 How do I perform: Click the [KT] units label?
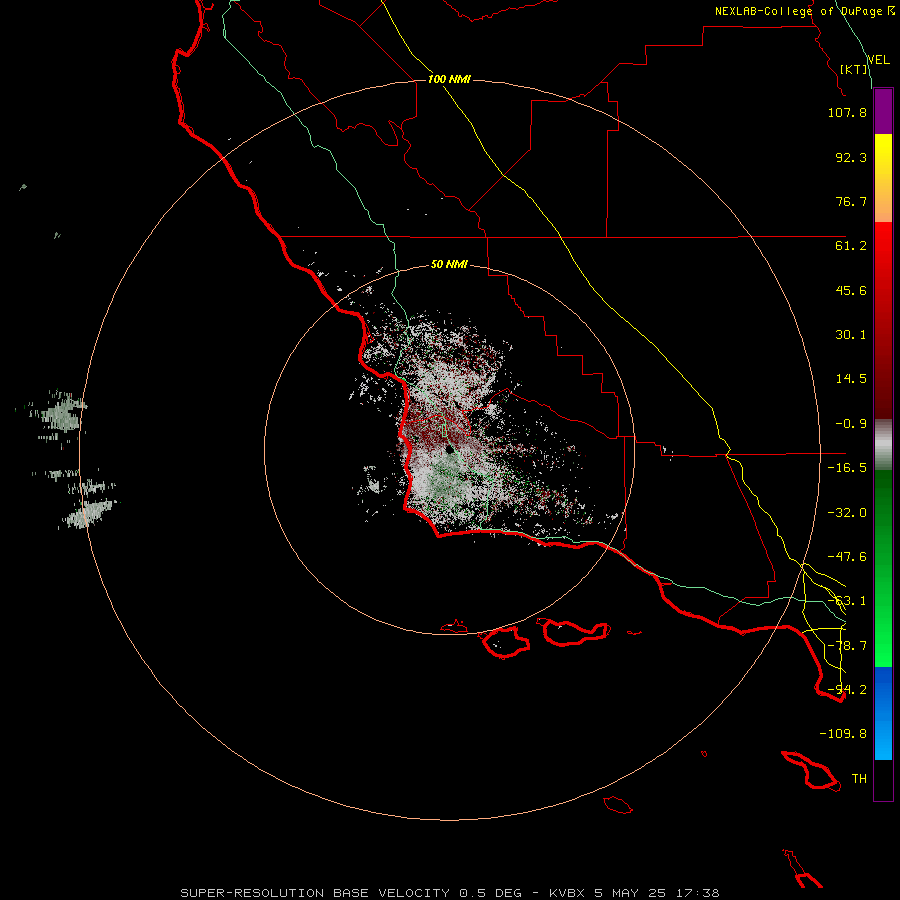853,69
